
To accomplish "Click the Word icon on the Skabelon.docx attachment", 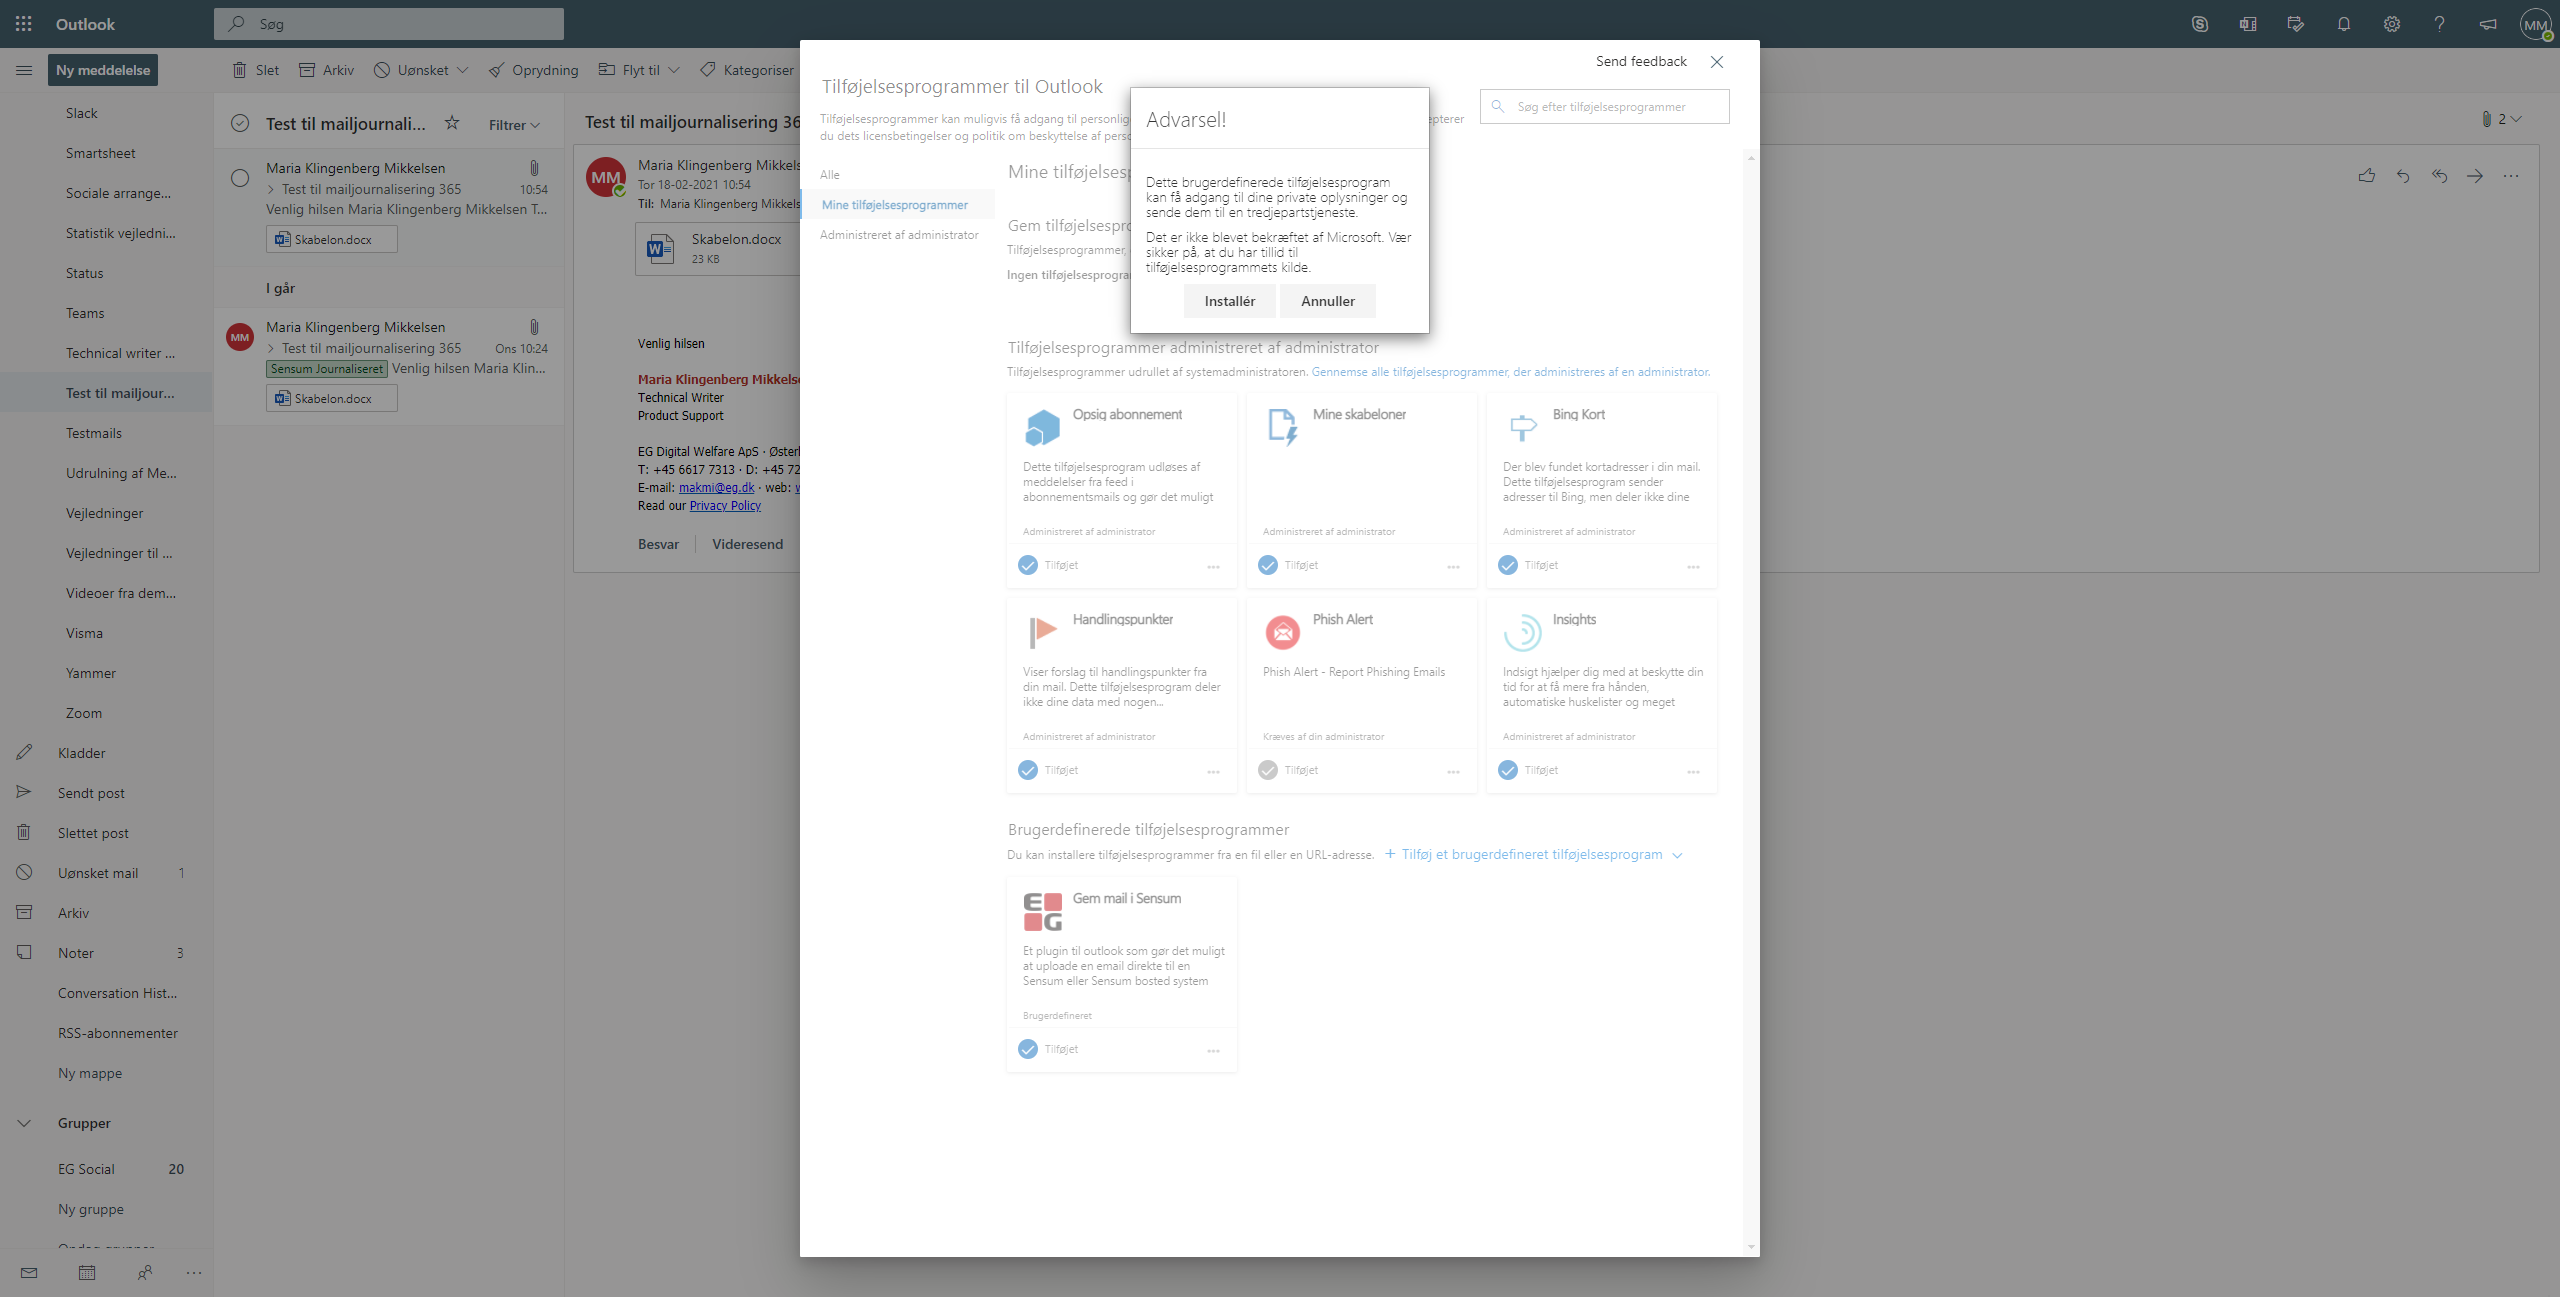I will click(x=660, y=248).
